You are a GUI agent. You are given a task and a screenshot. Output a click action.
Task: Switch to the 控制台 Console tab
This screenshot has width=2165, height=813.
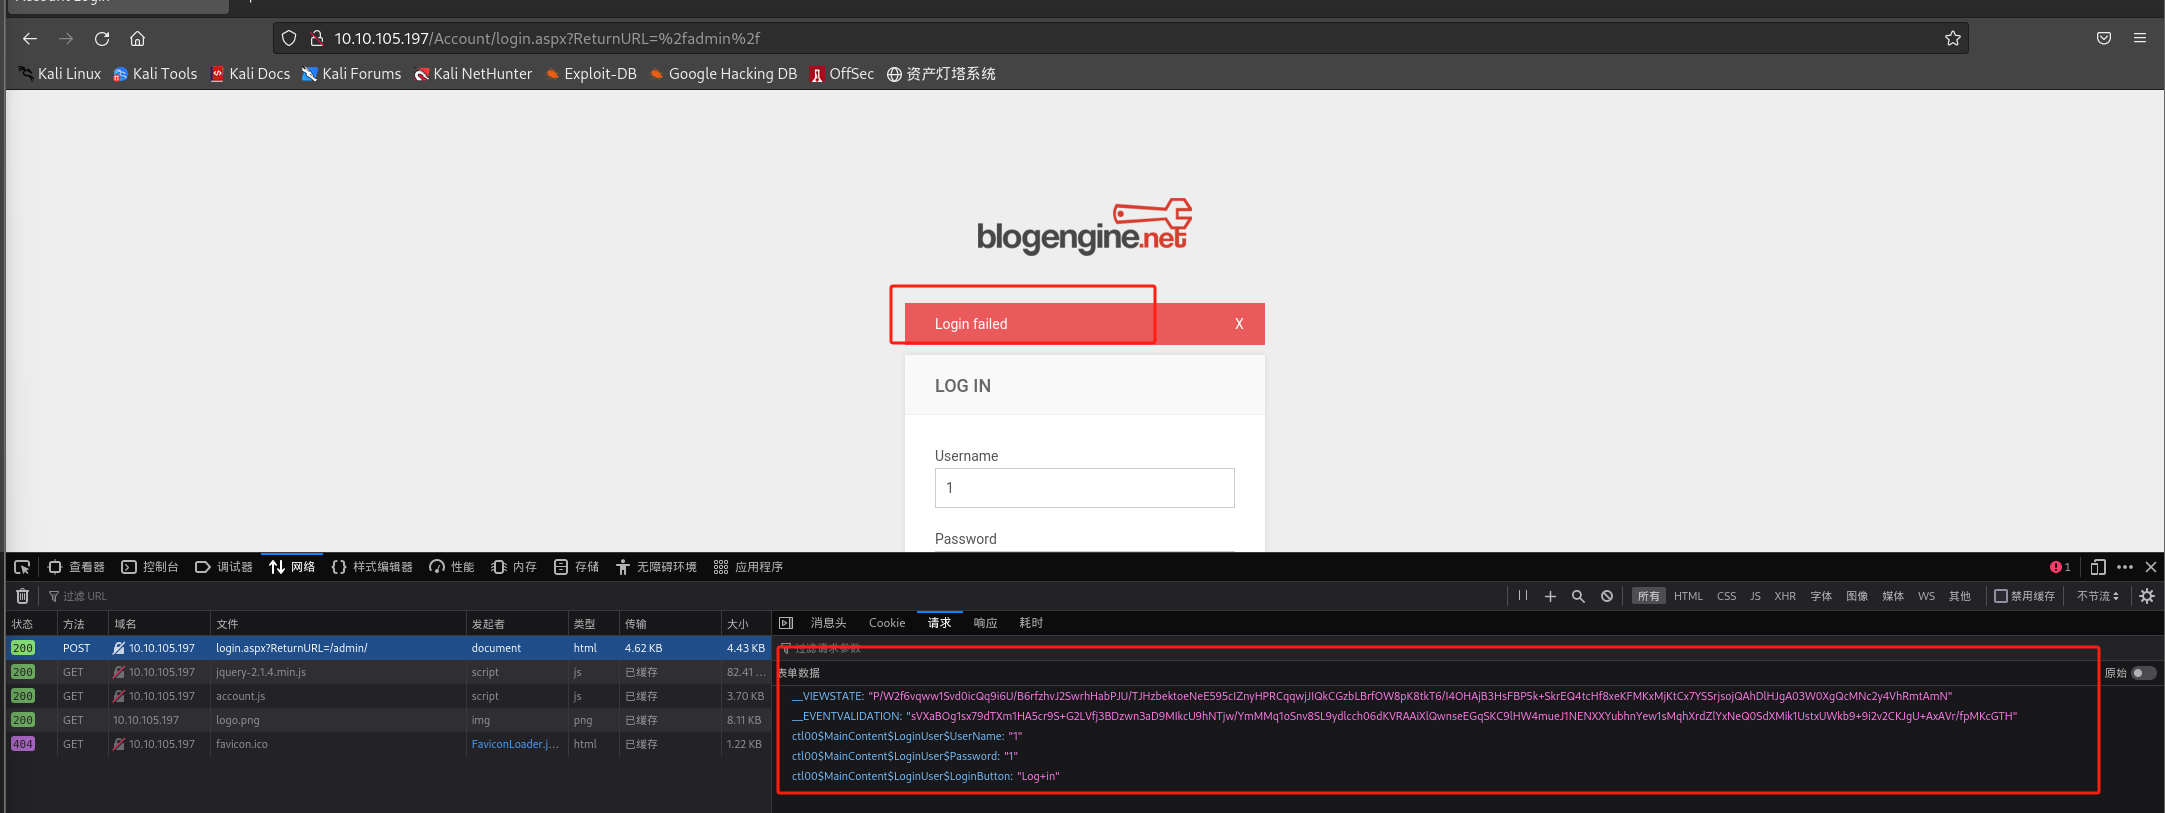[x=150, y=567]
